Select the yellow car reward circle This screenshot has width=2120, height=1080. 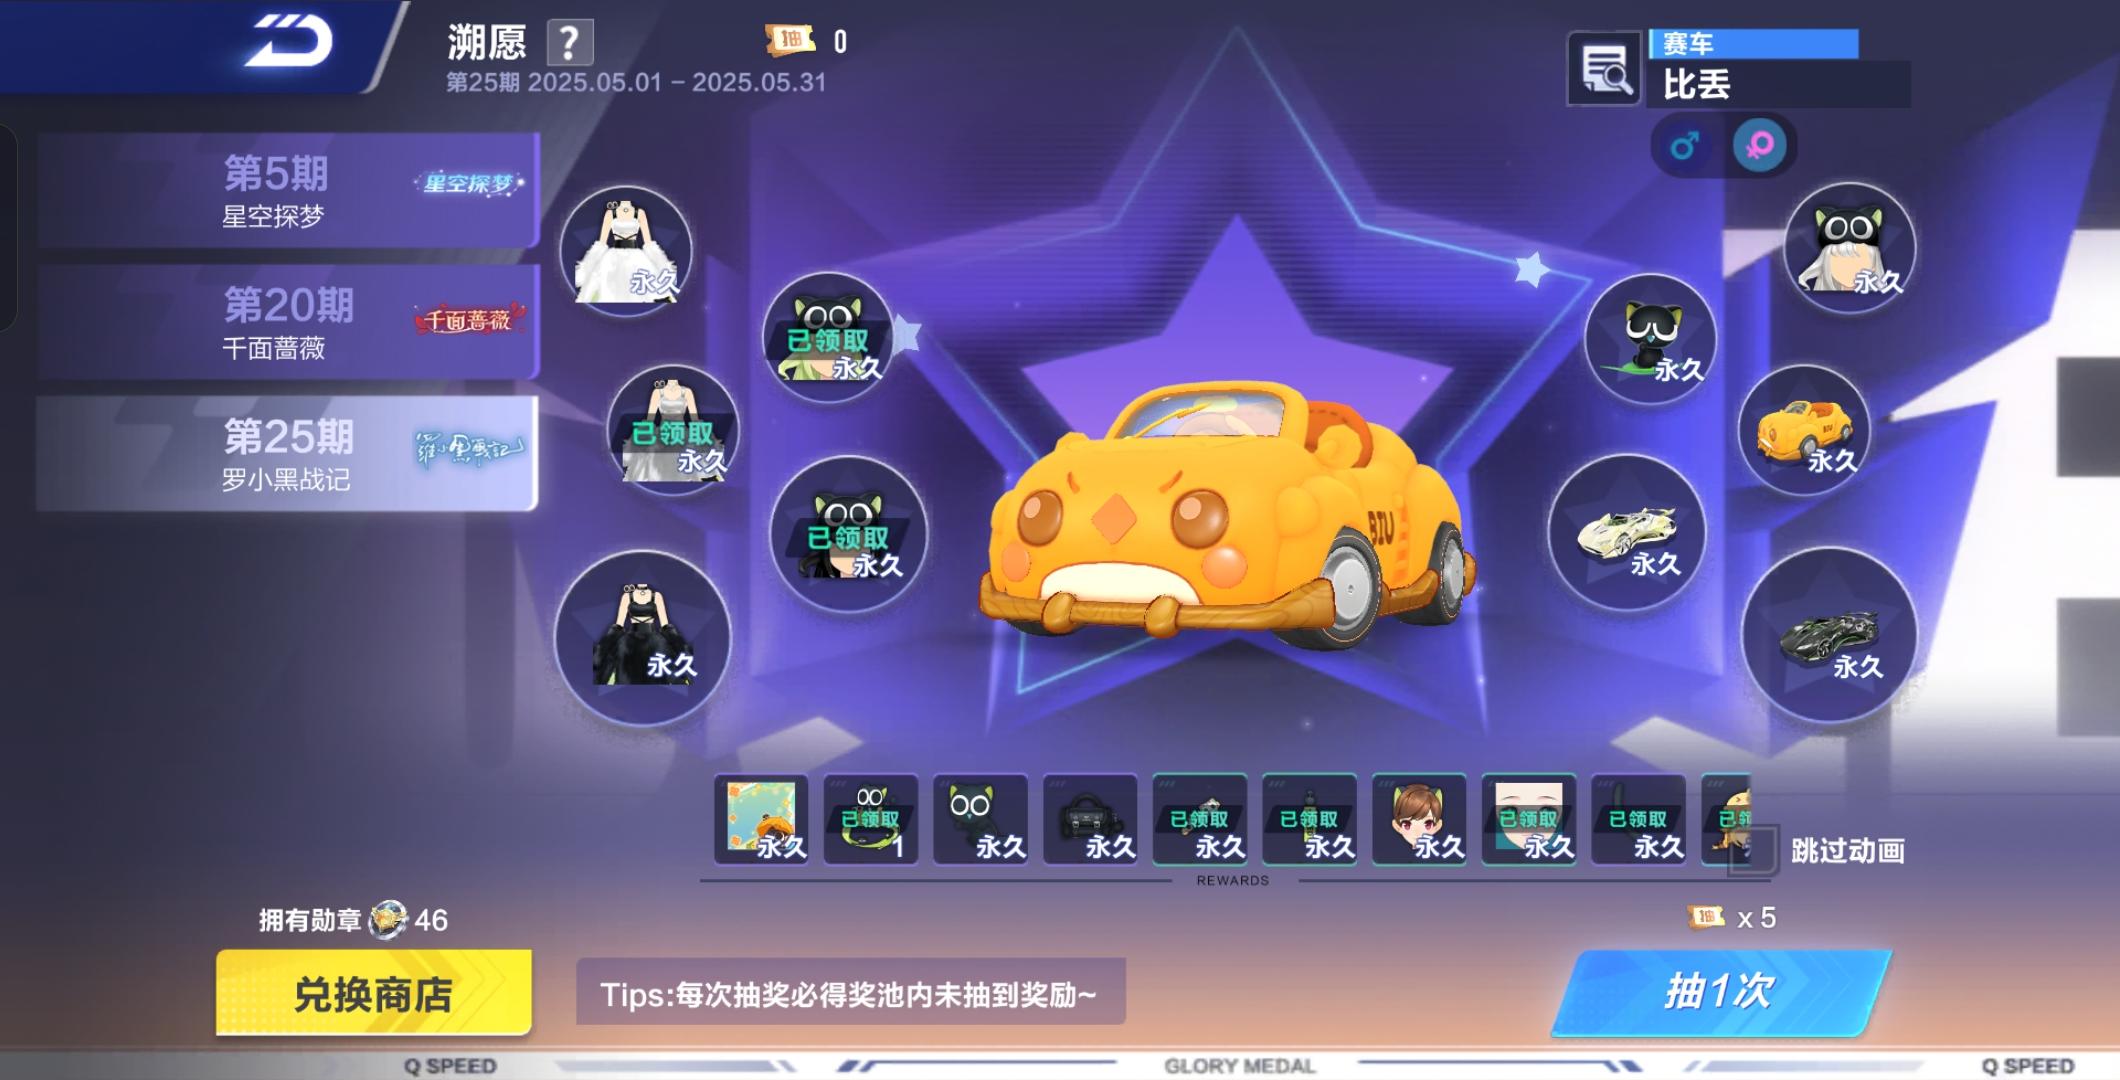[x=1804, y=431]
